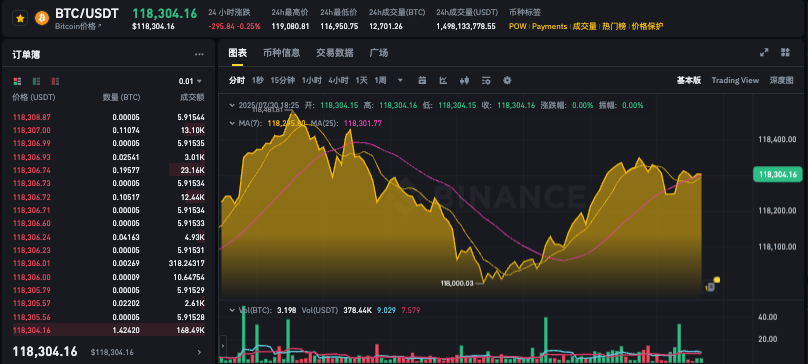Click the 价格 (USDT) column header
Image resolution: width=808 pixels, height=364 pixels.
pos(34,97)
